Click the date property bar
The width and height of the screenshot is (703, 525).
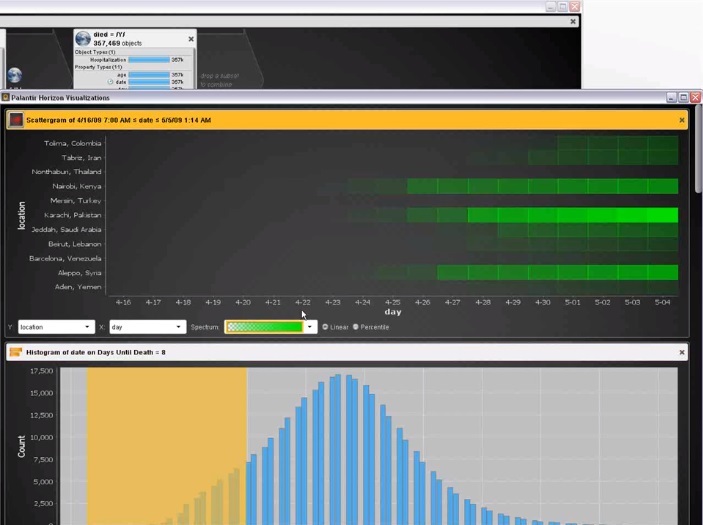click(x=149, y=82)
